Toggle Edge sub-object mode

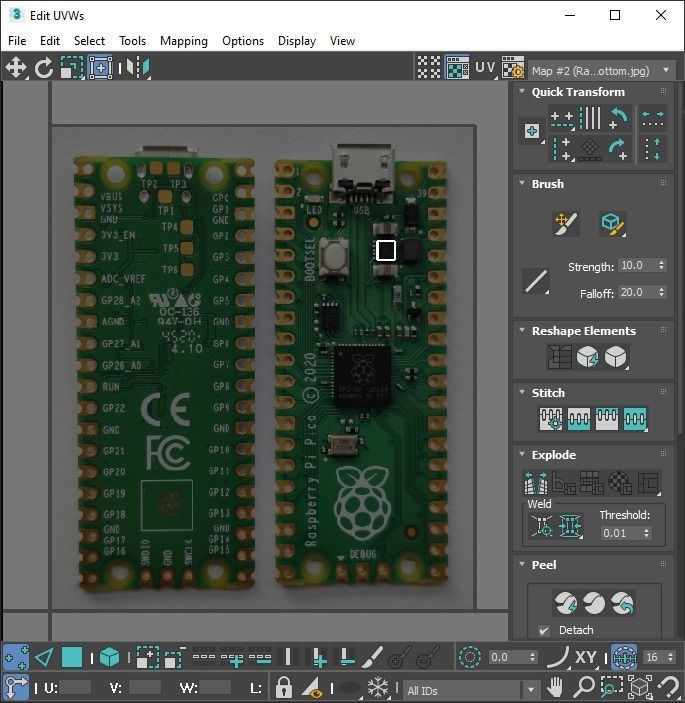tap(44, 658)
